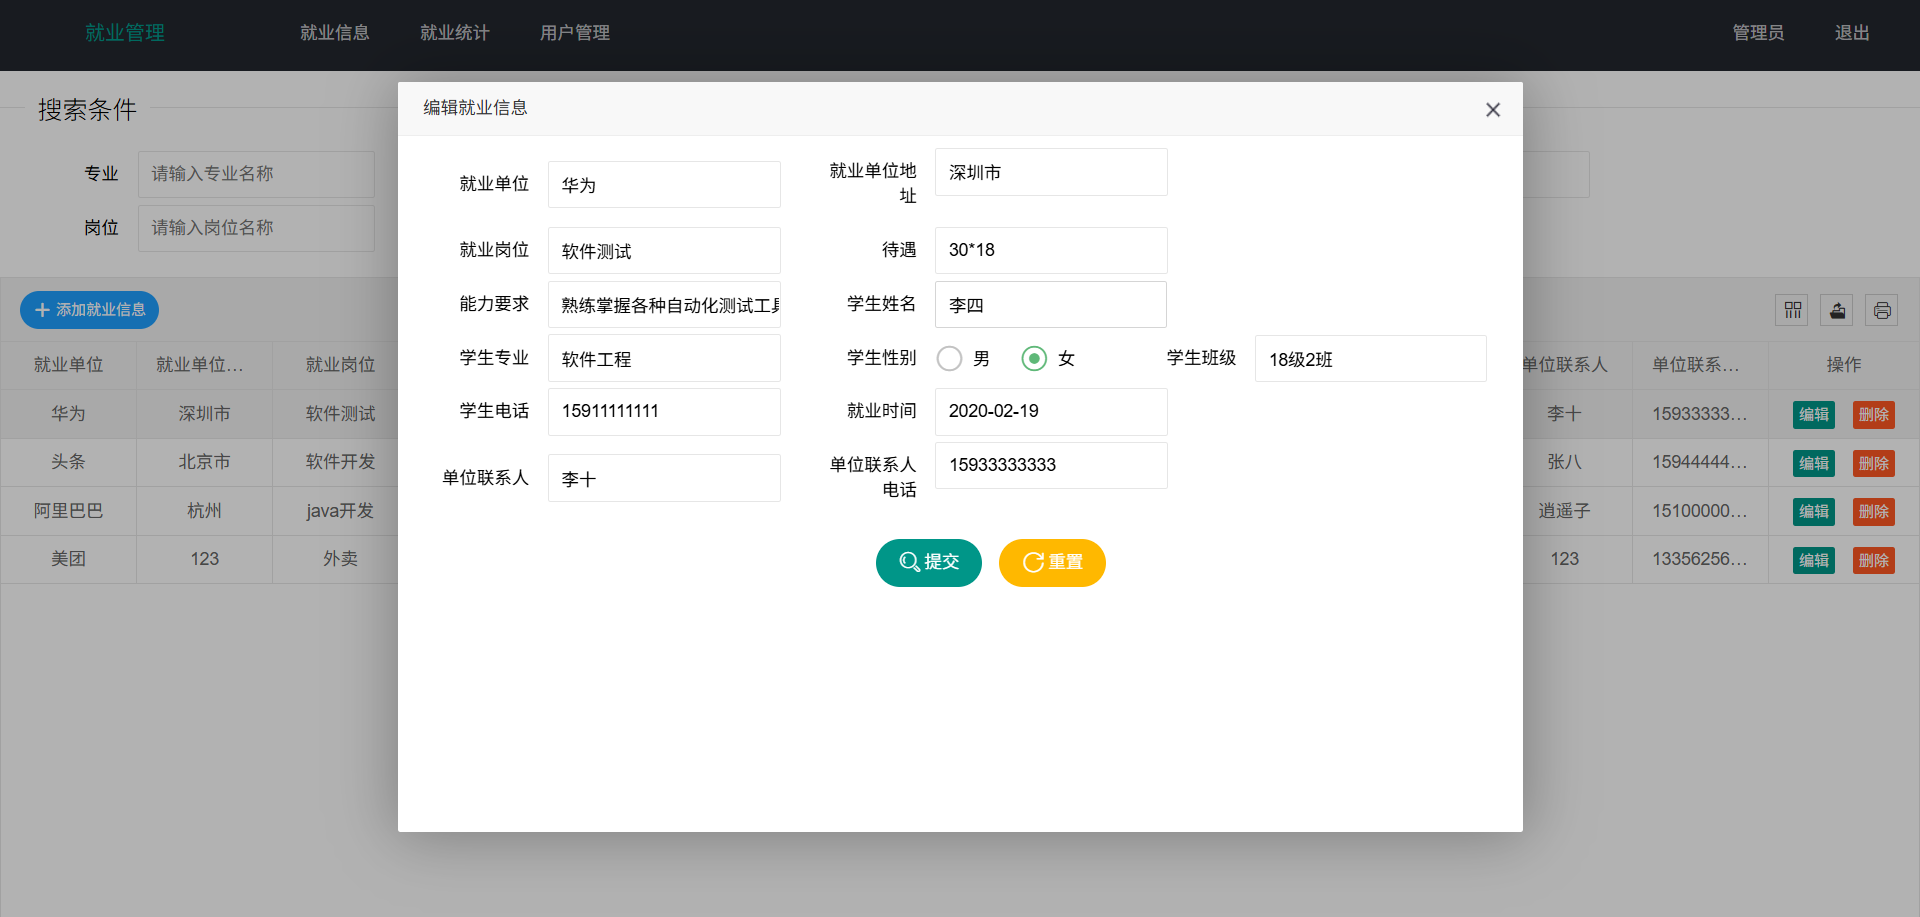This screenshot has width=1920, height=917.
Task: Click 退出 to log out
Action: pyautogui.click(x=1851, y=32)
